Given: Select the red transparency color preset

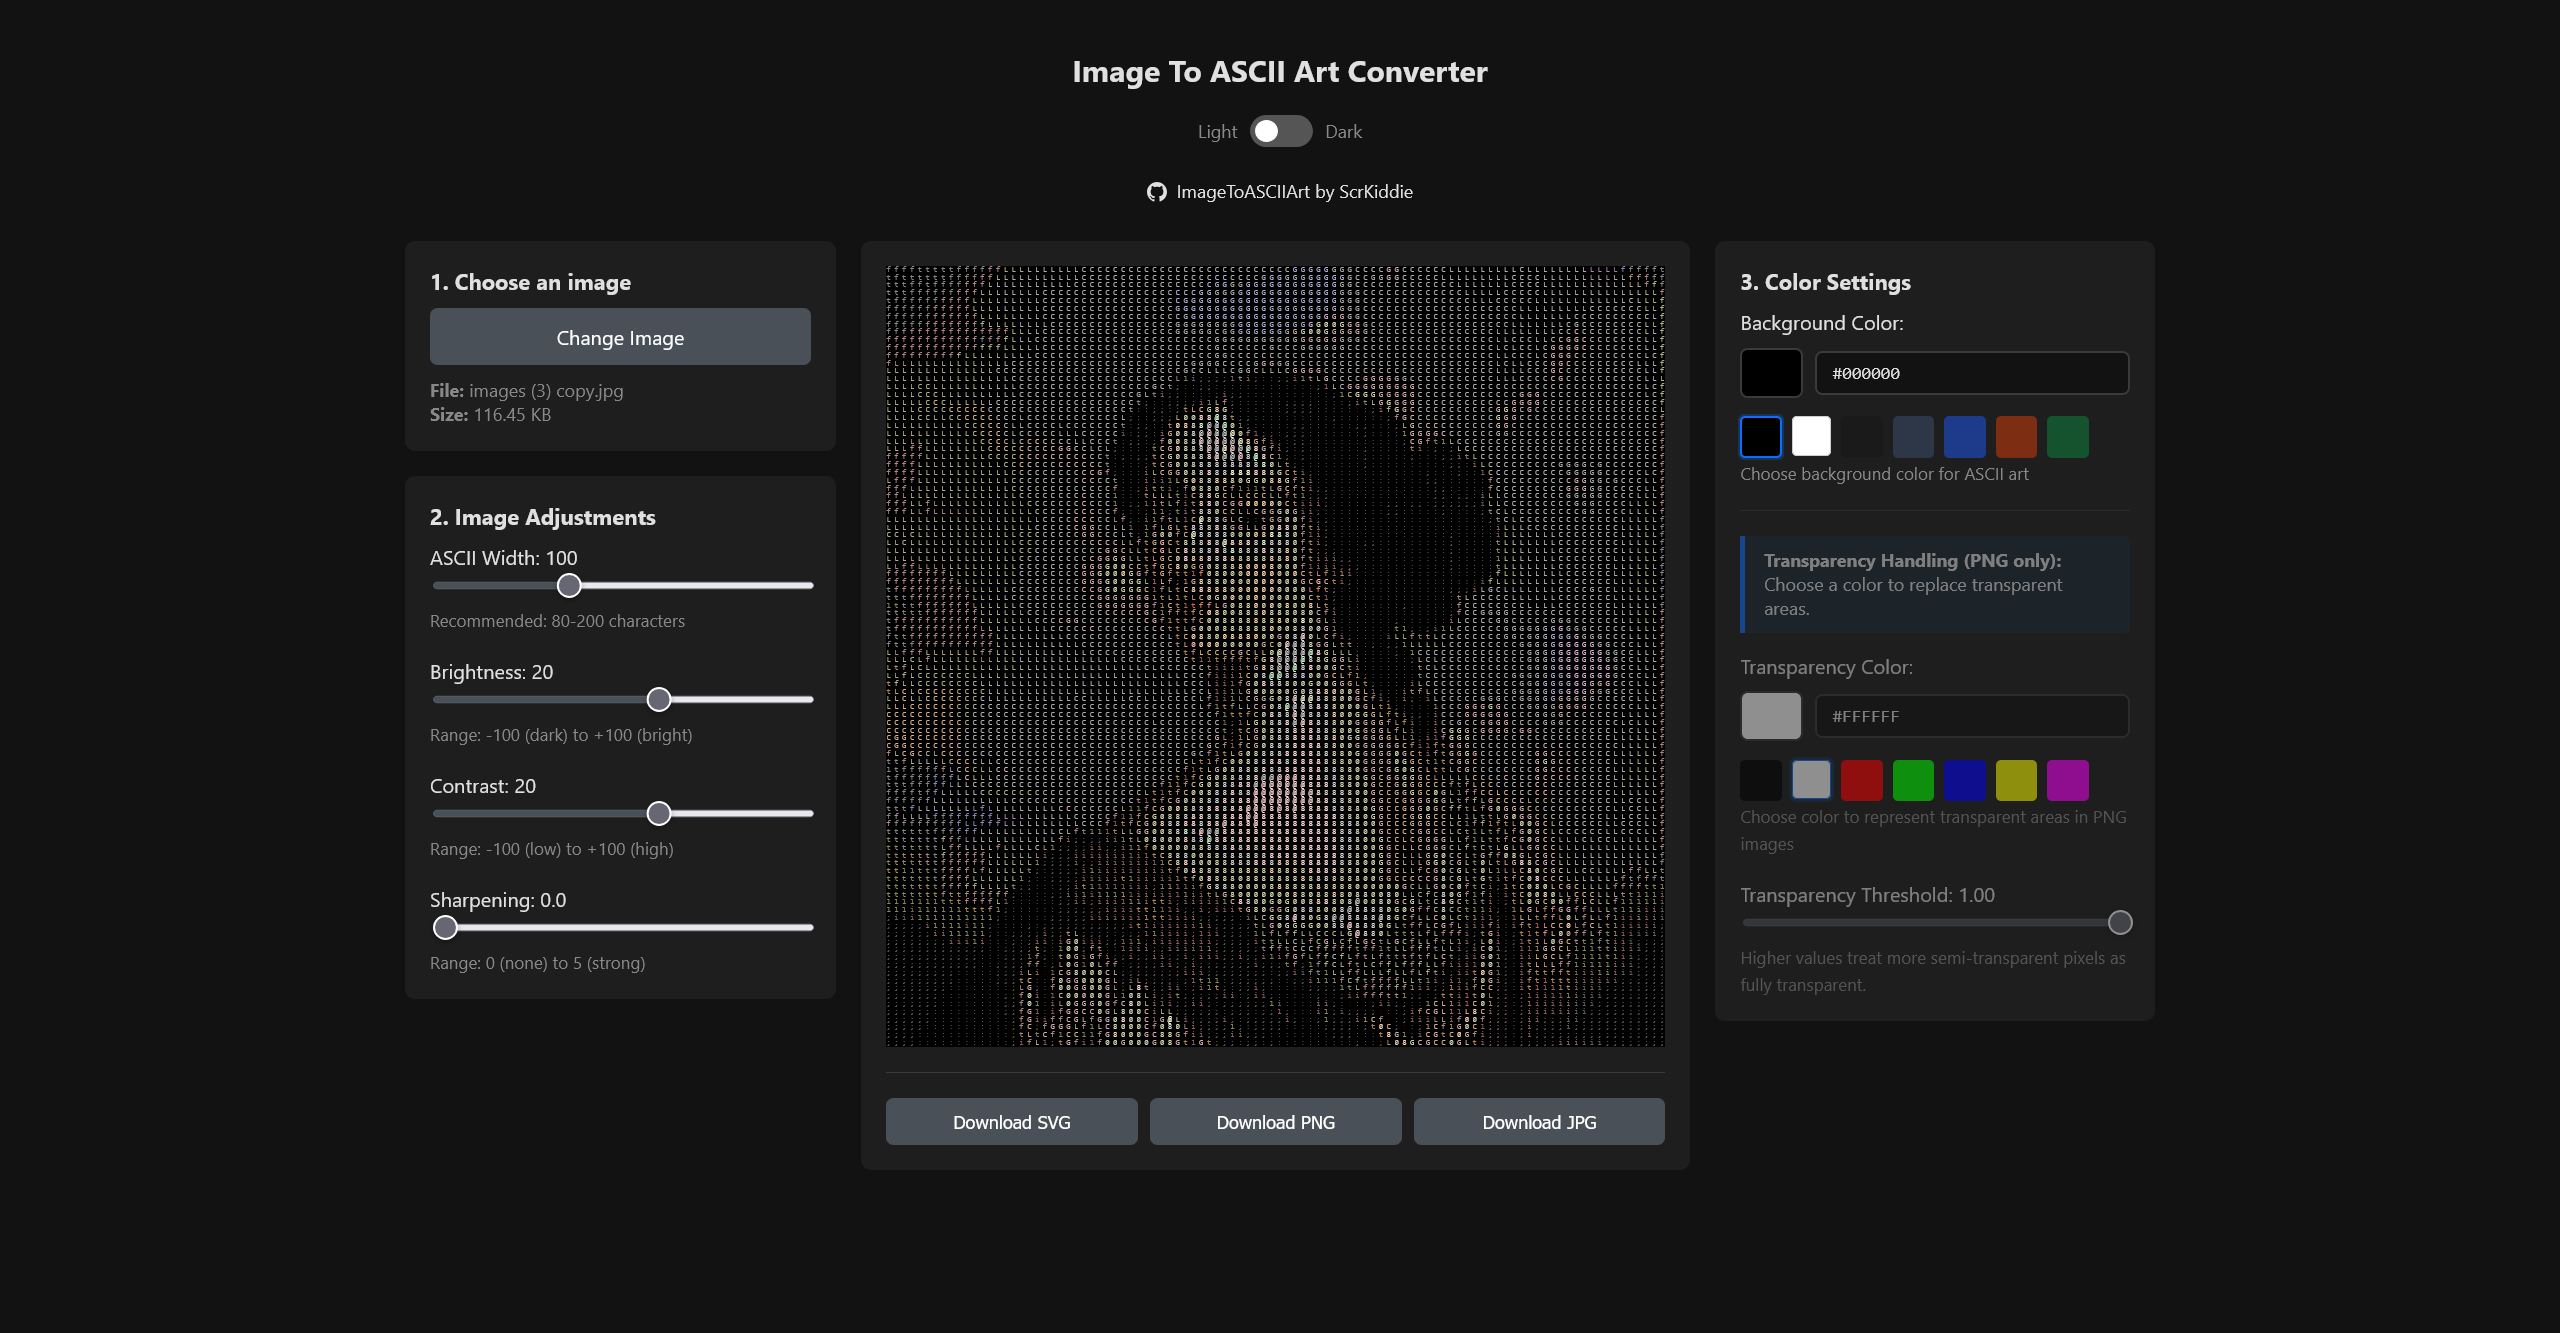Looking at the screenshot, I should 1862,780.
